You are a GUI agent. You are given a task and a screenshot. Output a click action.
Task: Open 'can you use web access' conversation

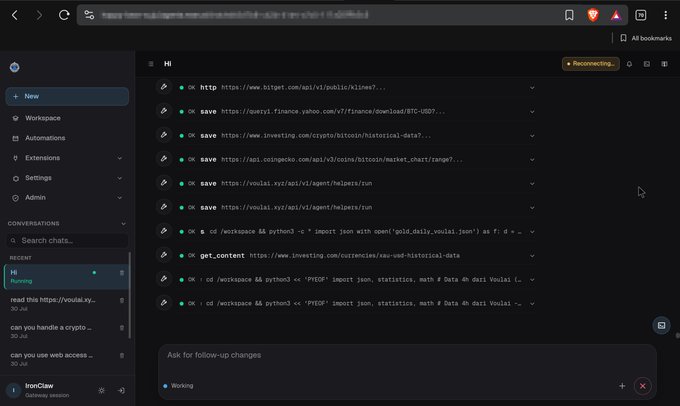[66, 359]
